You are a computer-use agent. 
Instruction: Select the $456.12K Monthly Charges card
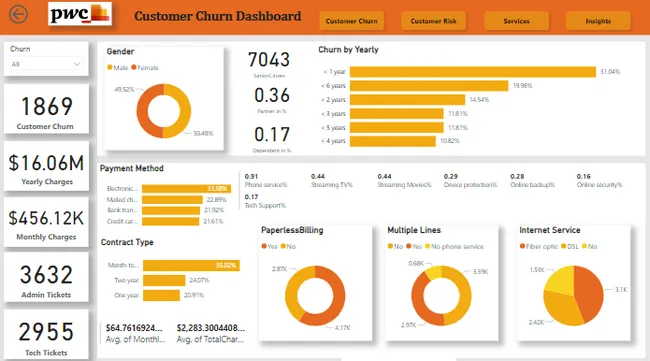(x=46, y=222)
